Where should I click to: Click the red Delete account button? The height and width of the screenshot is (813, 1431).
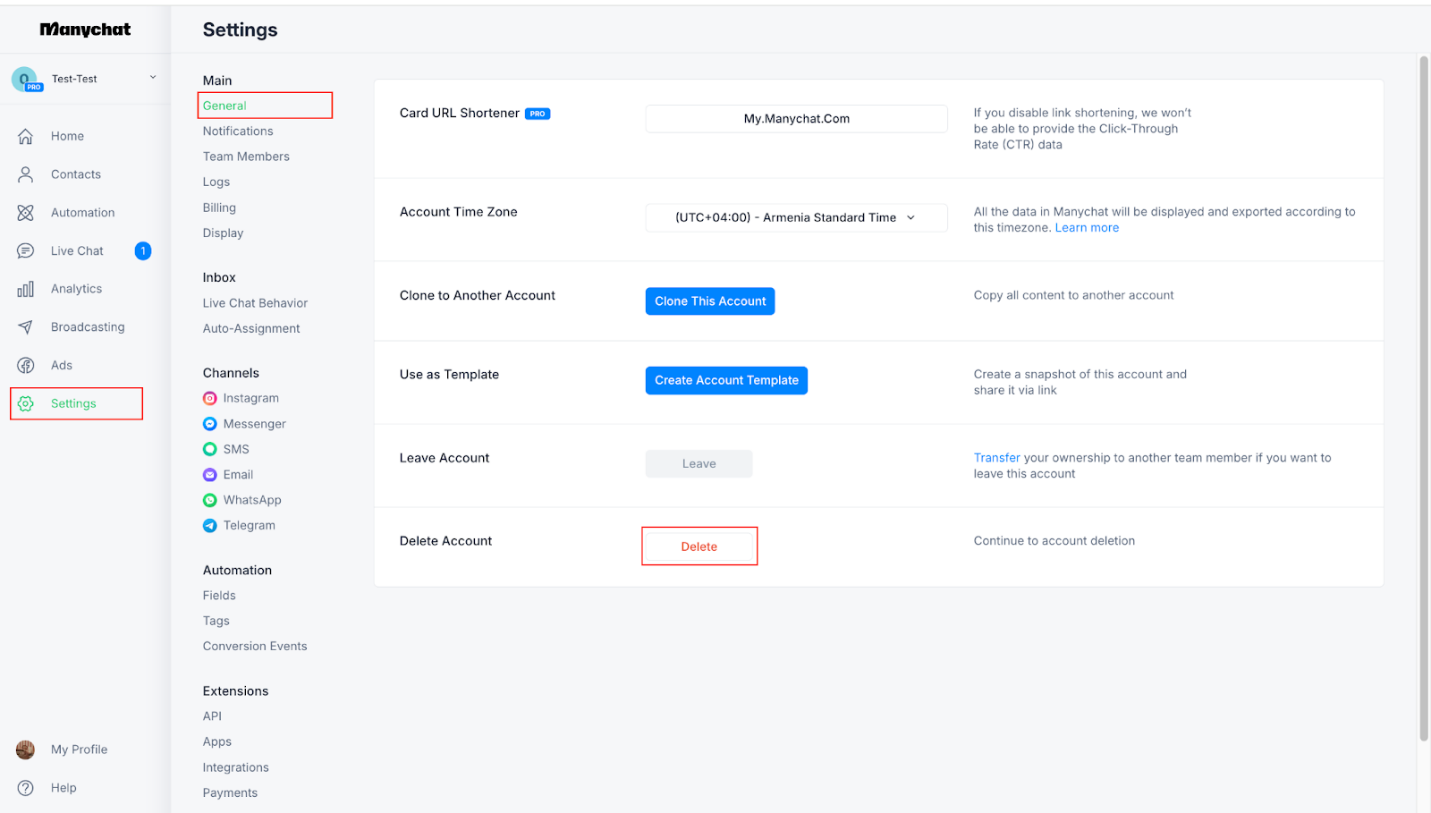[699, 546]
